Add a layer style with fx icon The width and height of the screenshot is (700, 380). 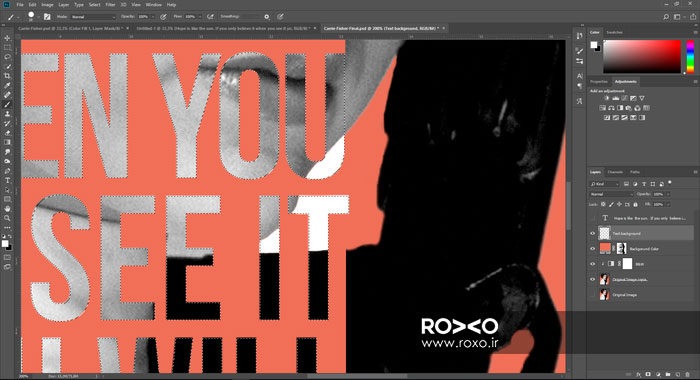[x=639, y=374]
